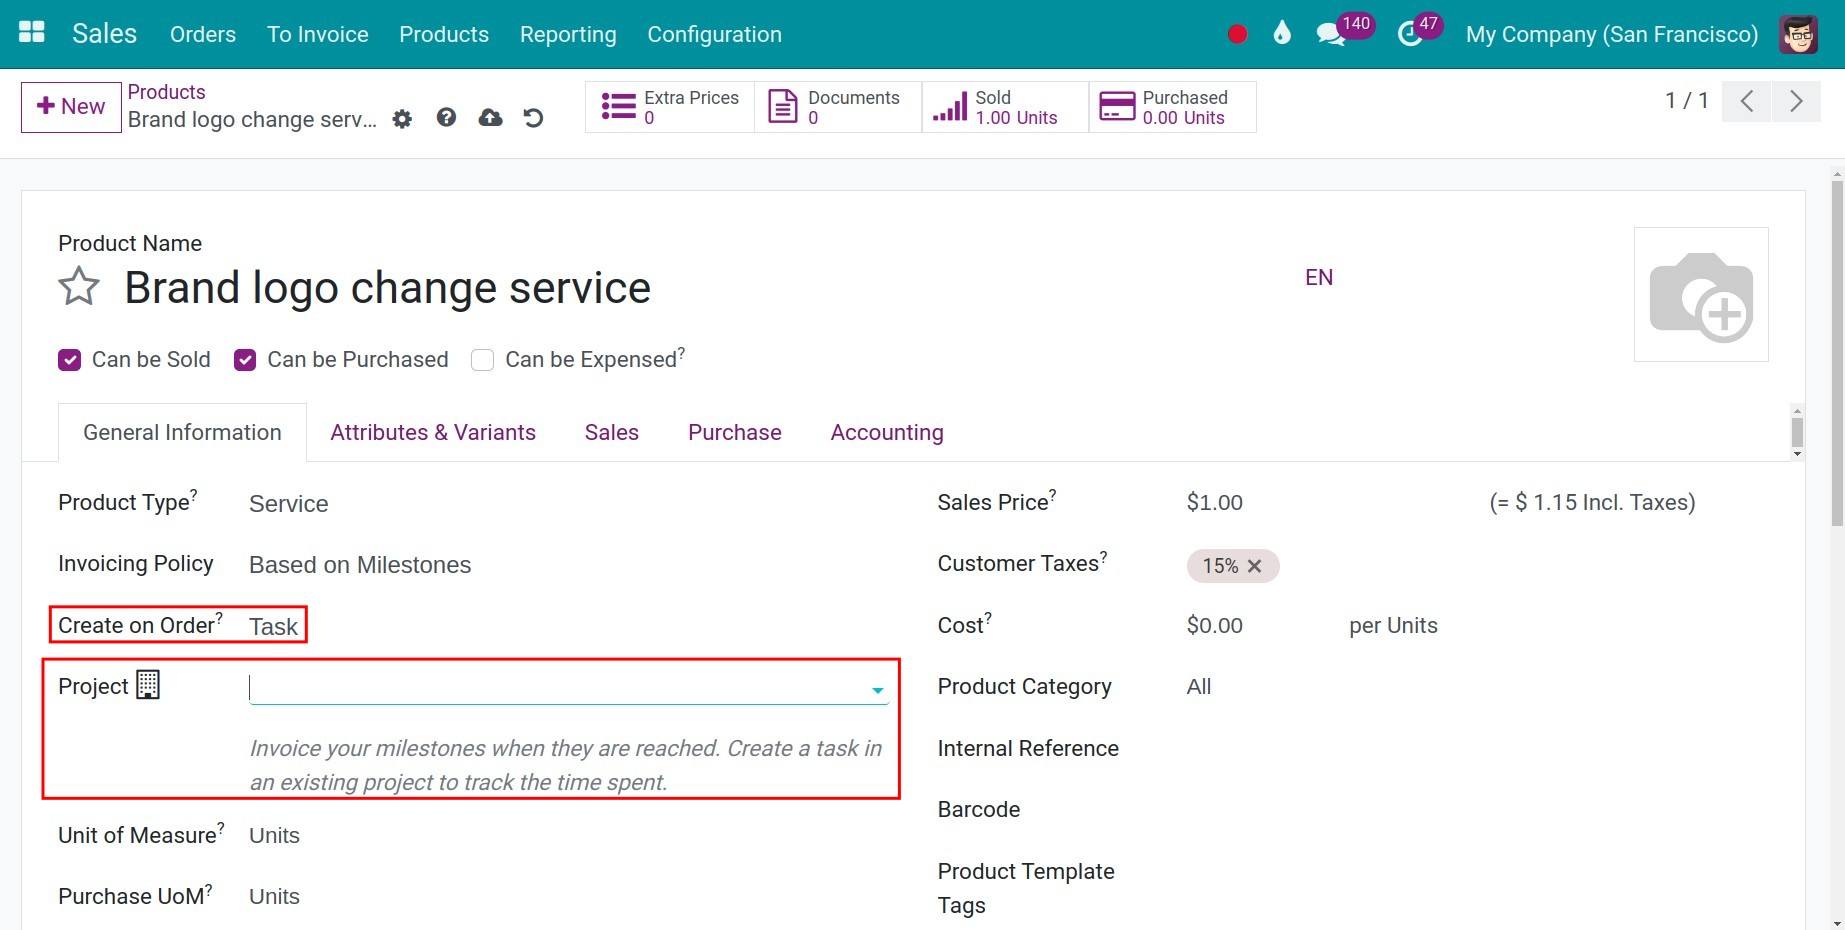Open the help question mark icon
The image size is (1845, 930).
[x=446, y=117]
